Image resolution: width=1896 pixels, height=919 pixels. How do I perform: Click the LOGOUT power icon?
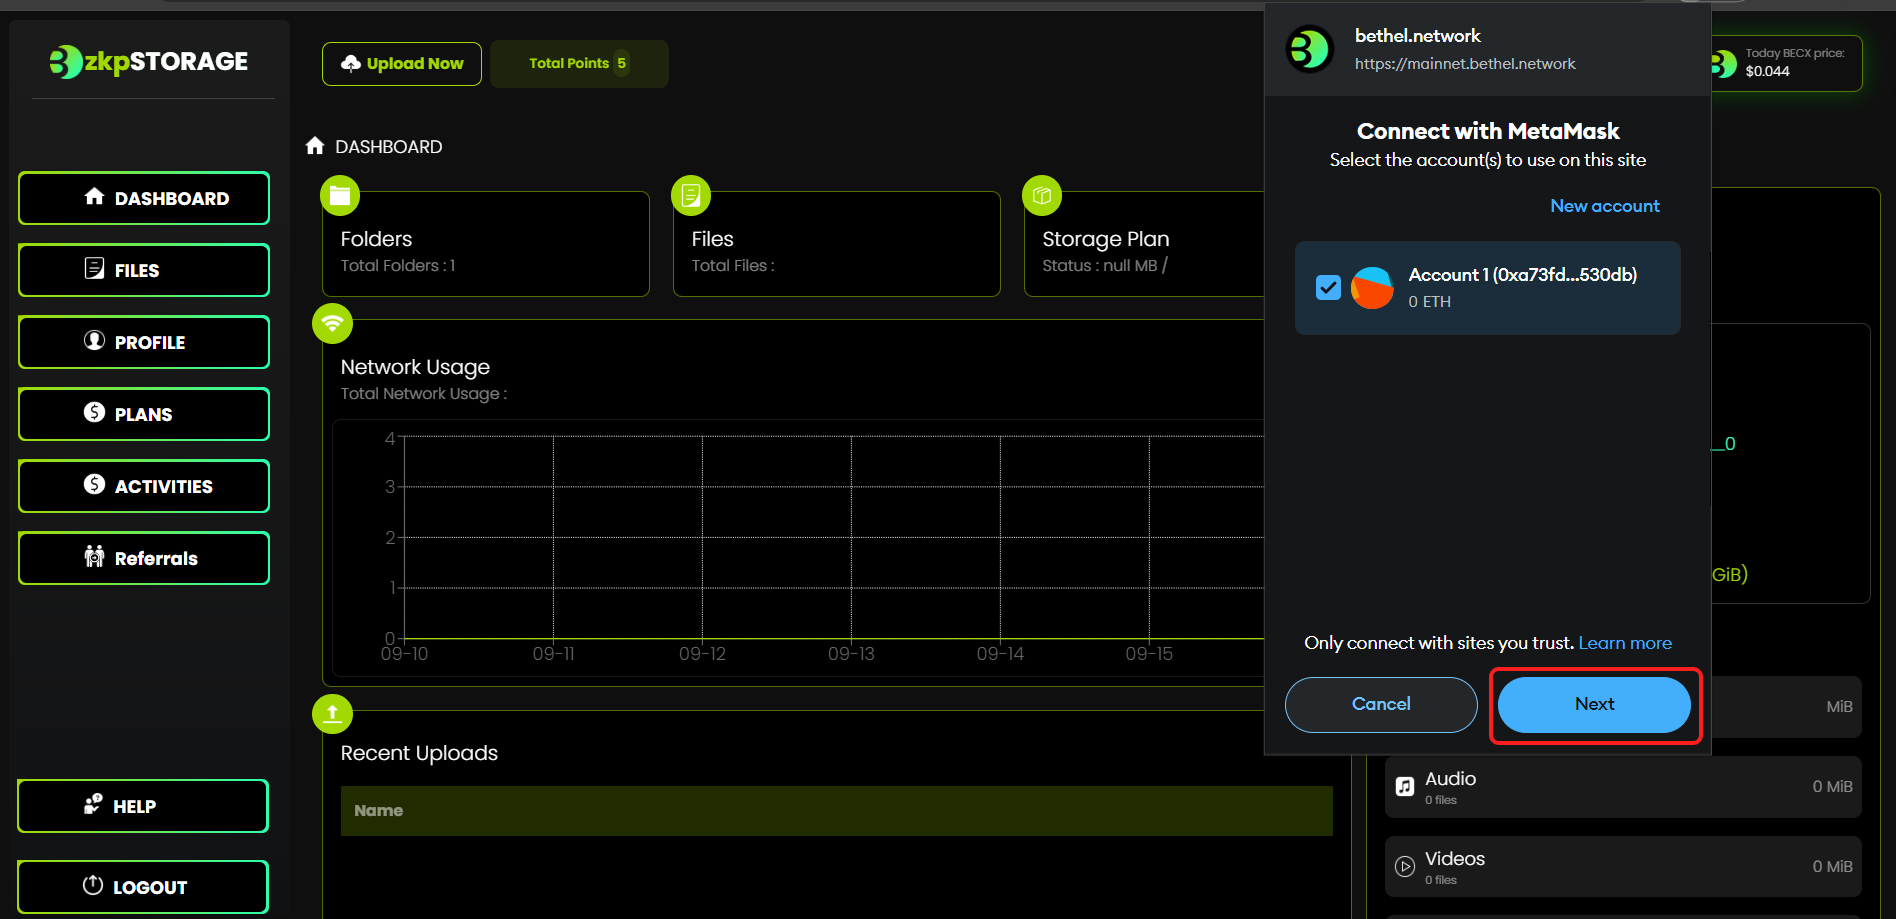tap(93, 885)
